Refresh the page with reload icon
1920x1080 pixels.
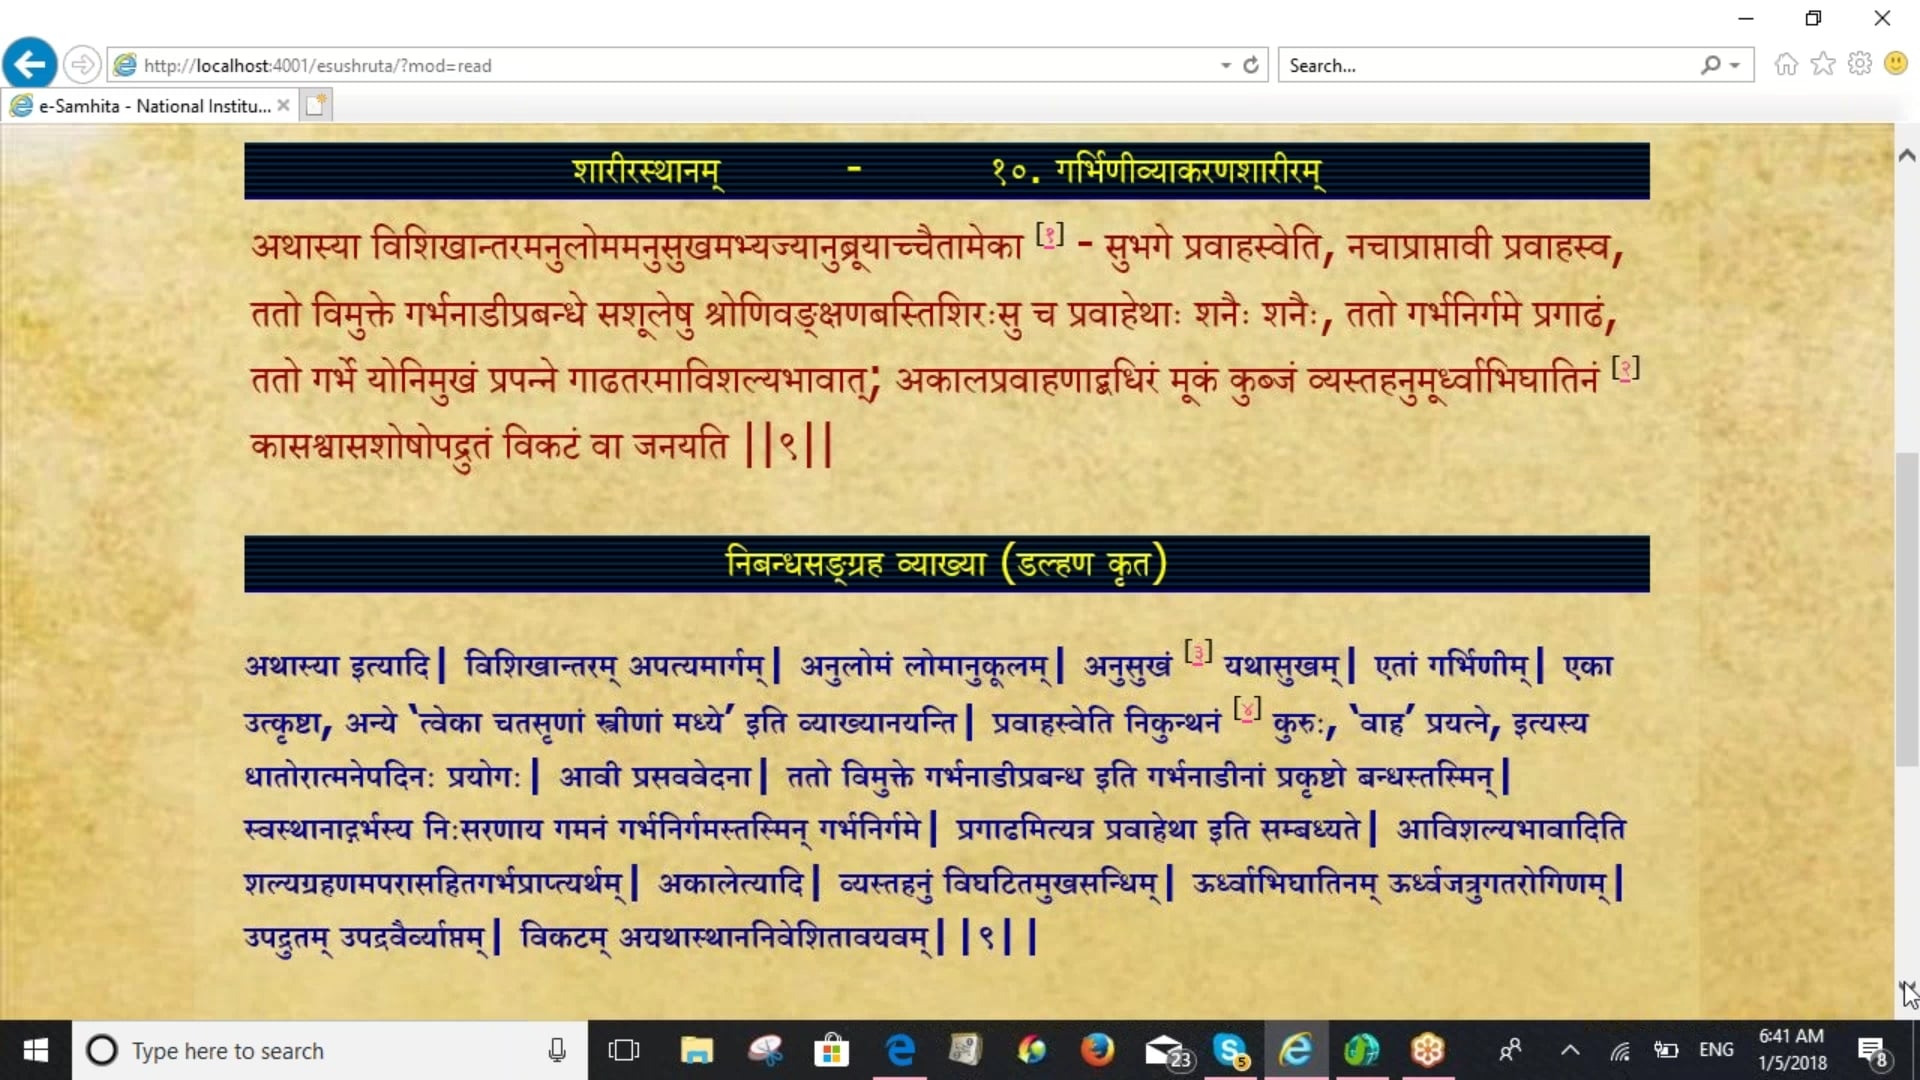click(1251, 65)
